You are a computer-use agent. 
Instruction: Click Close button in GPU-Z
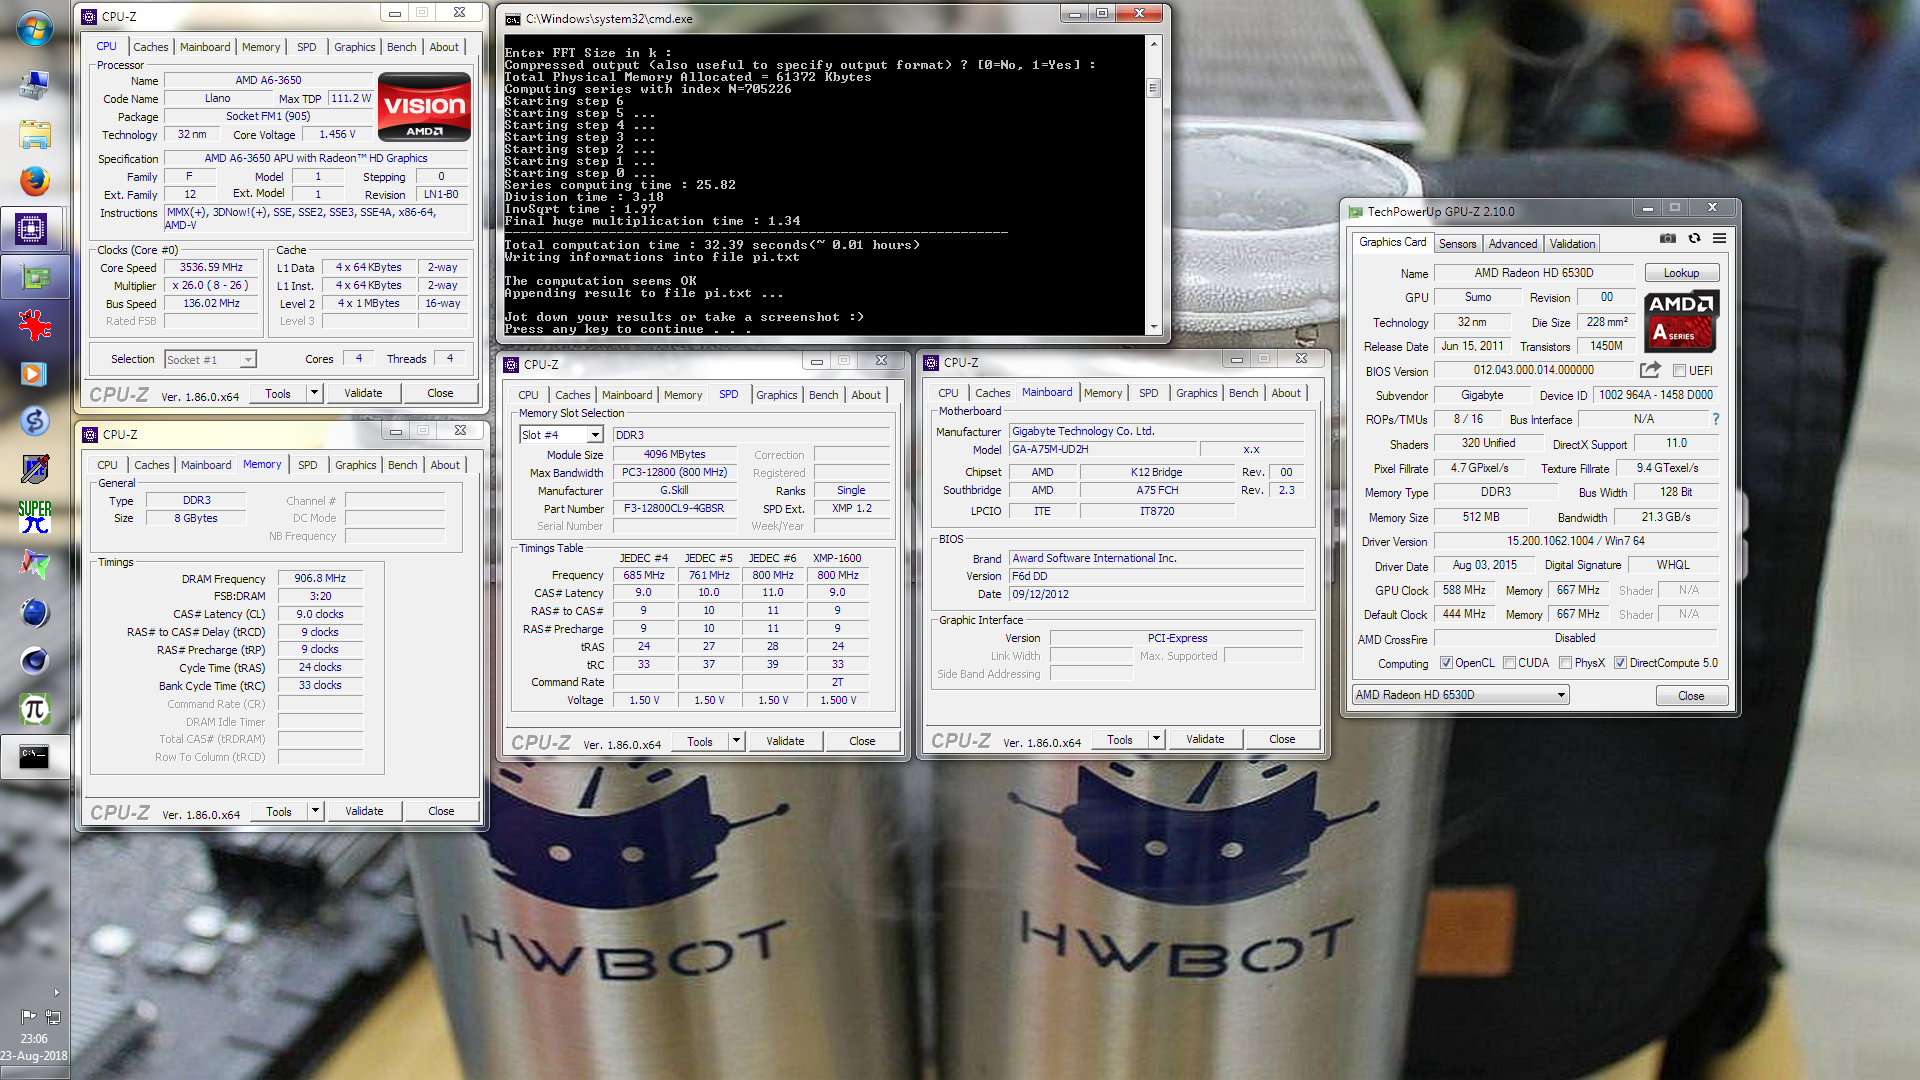1691,696
